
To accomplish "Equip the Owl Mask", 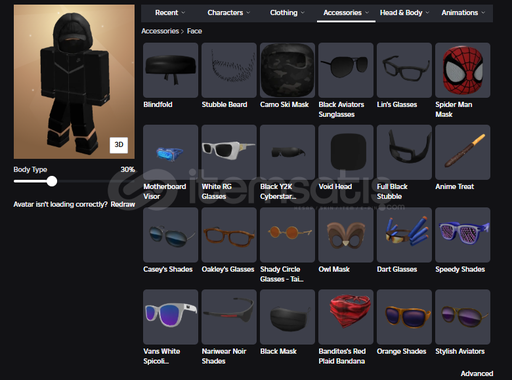I will (x=346, y=235).
